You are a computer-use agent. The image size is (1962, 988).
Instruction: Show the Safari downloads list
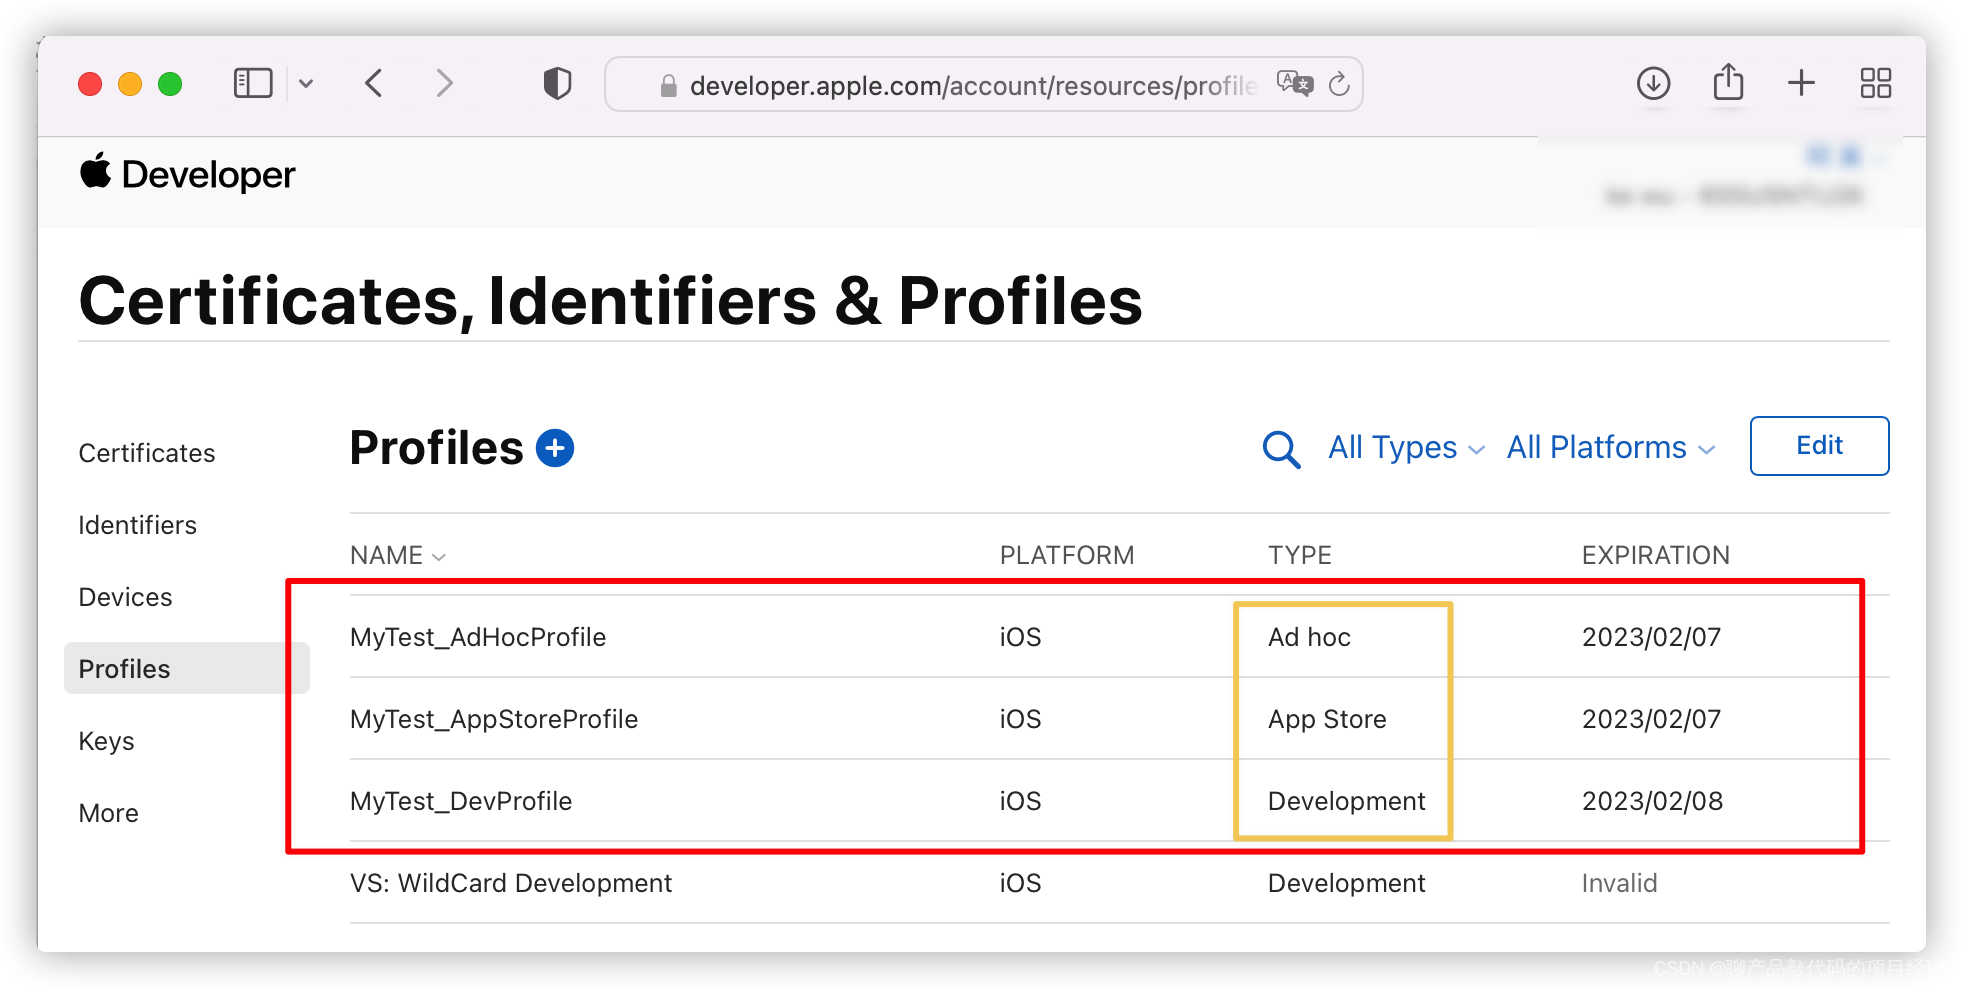tap(1653, 83)
